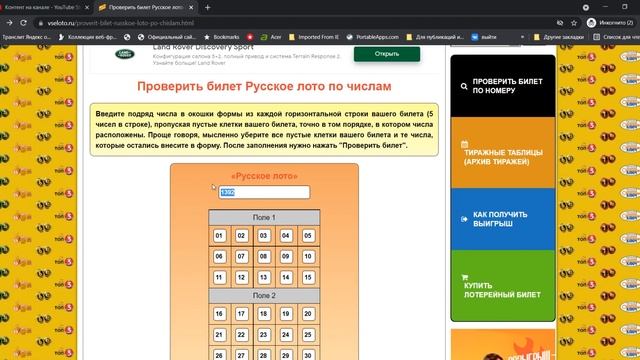Reload the page with the refresh icon
This screenshot has height=360, width=640.
(24, 23)
